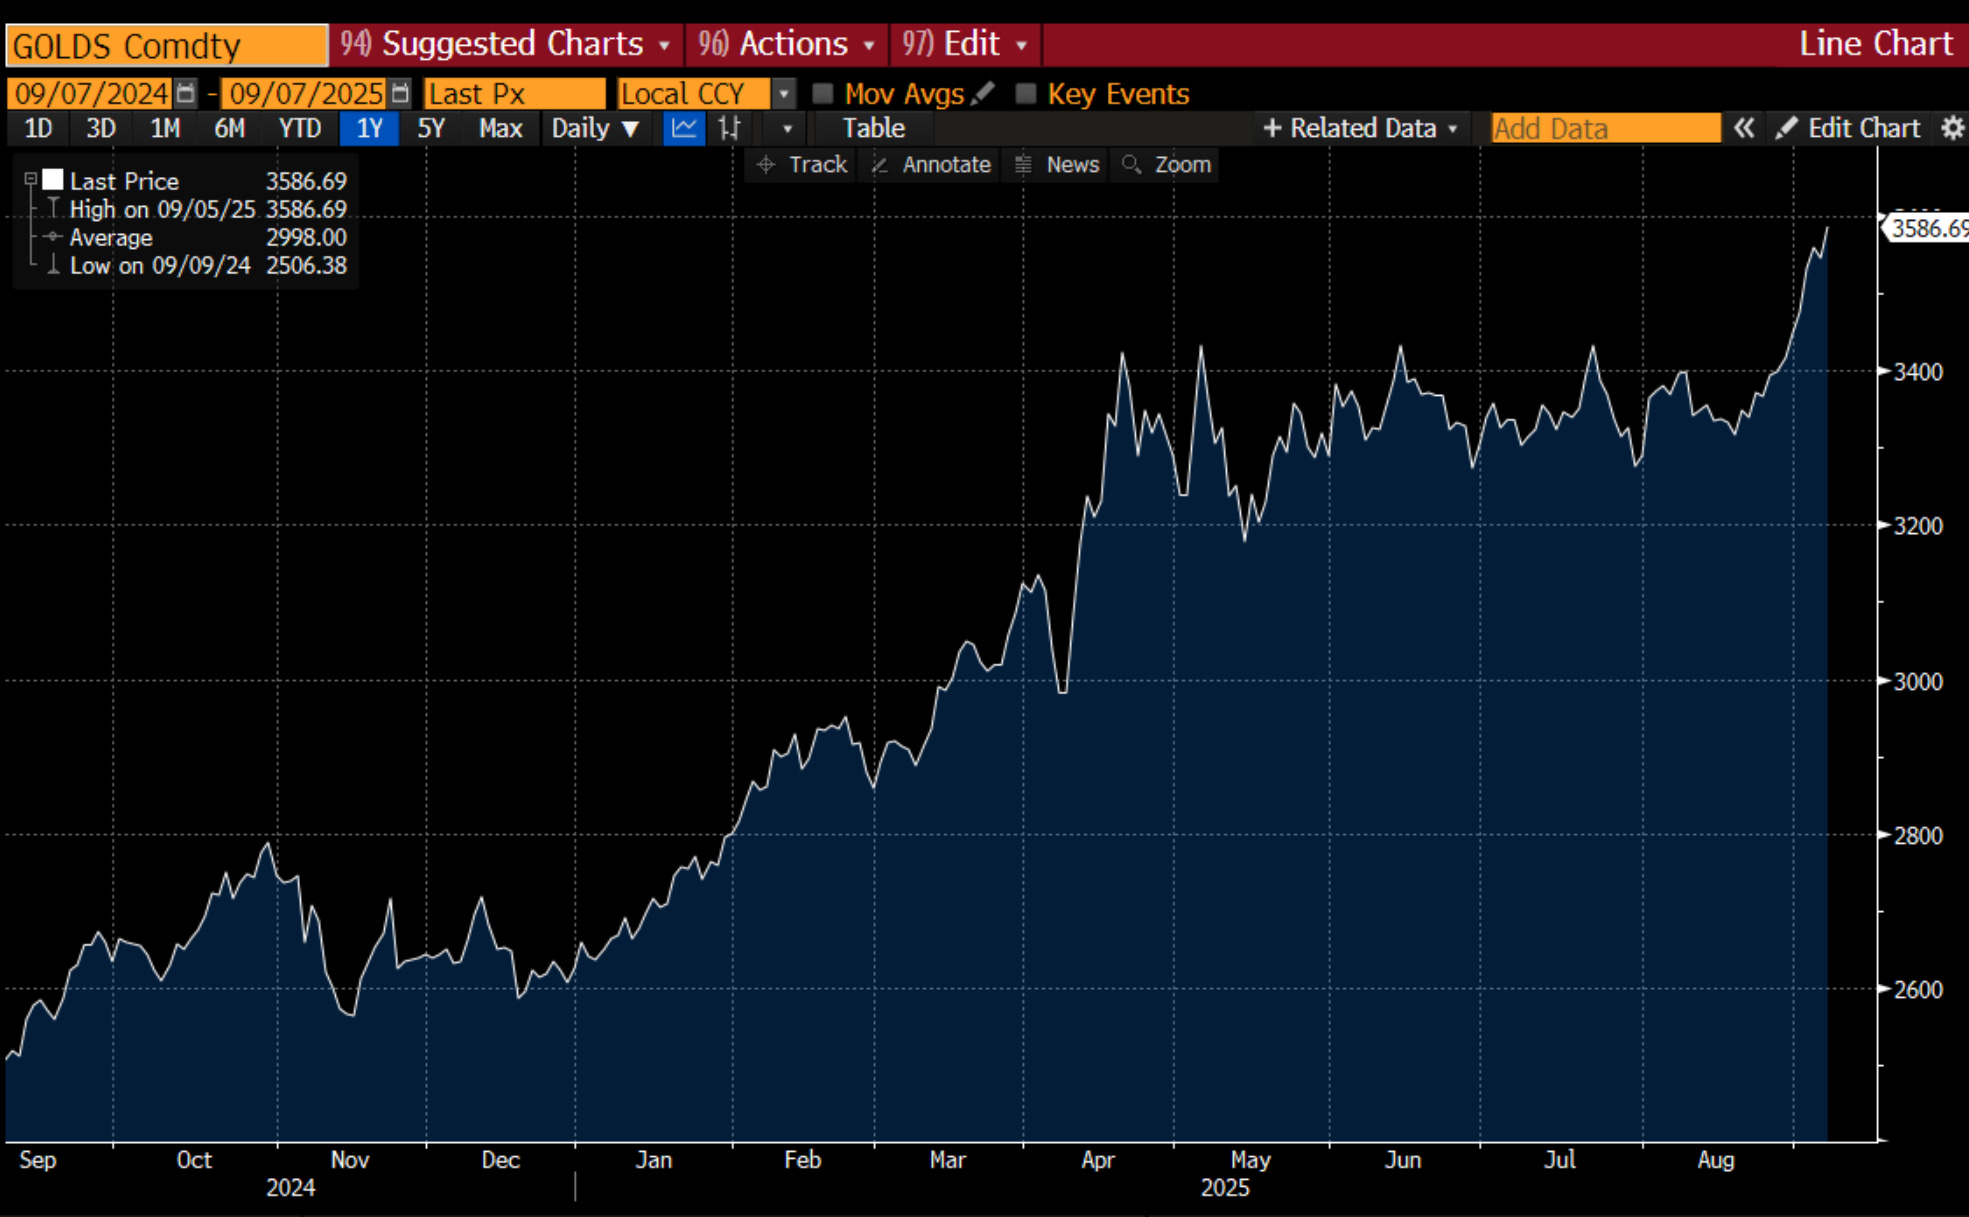Click the Add Data input field
This screenshot has height=1217, width=1969.
click(1604, 129)
